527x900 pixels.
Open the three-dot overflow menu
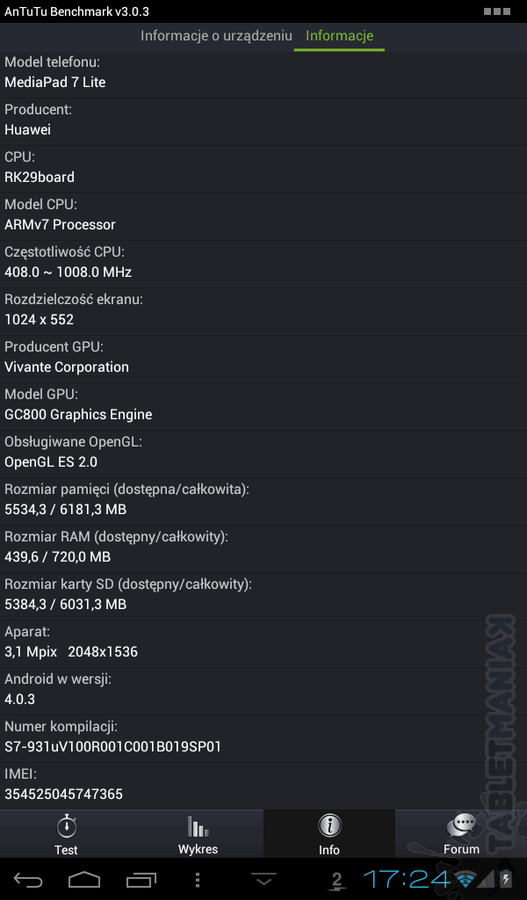pyautogui.click(x=197, y=880)
